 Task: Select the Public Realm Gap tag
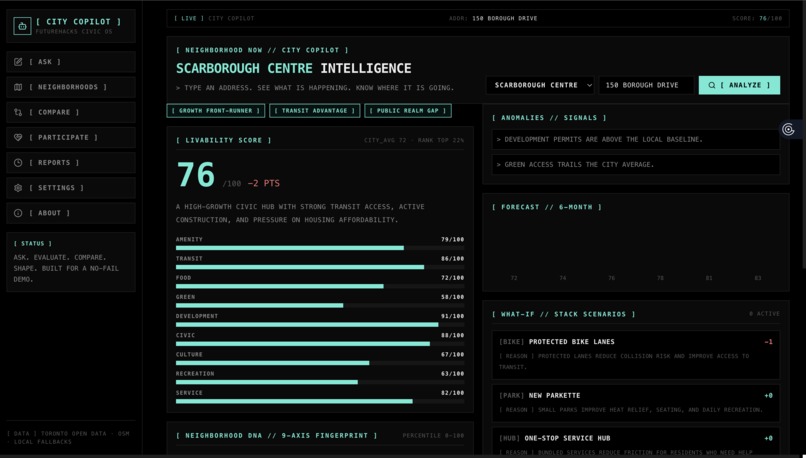408,111
